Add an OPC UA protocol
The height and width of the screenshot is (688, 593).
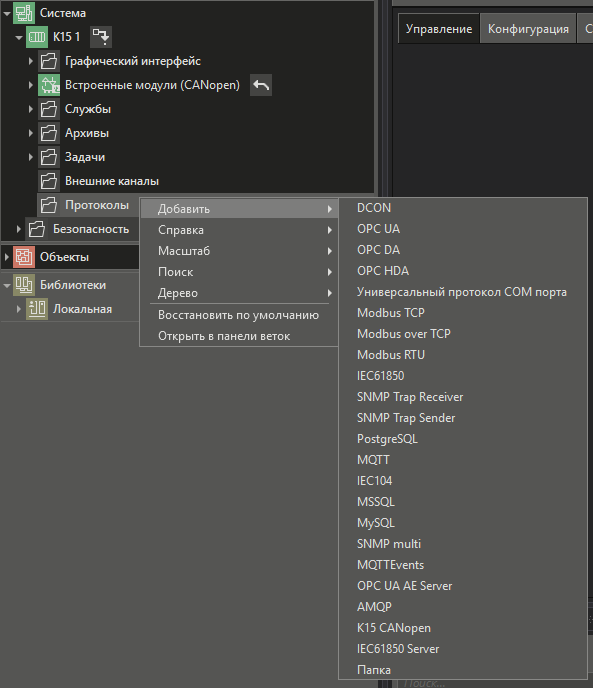[x=463, y=229]
